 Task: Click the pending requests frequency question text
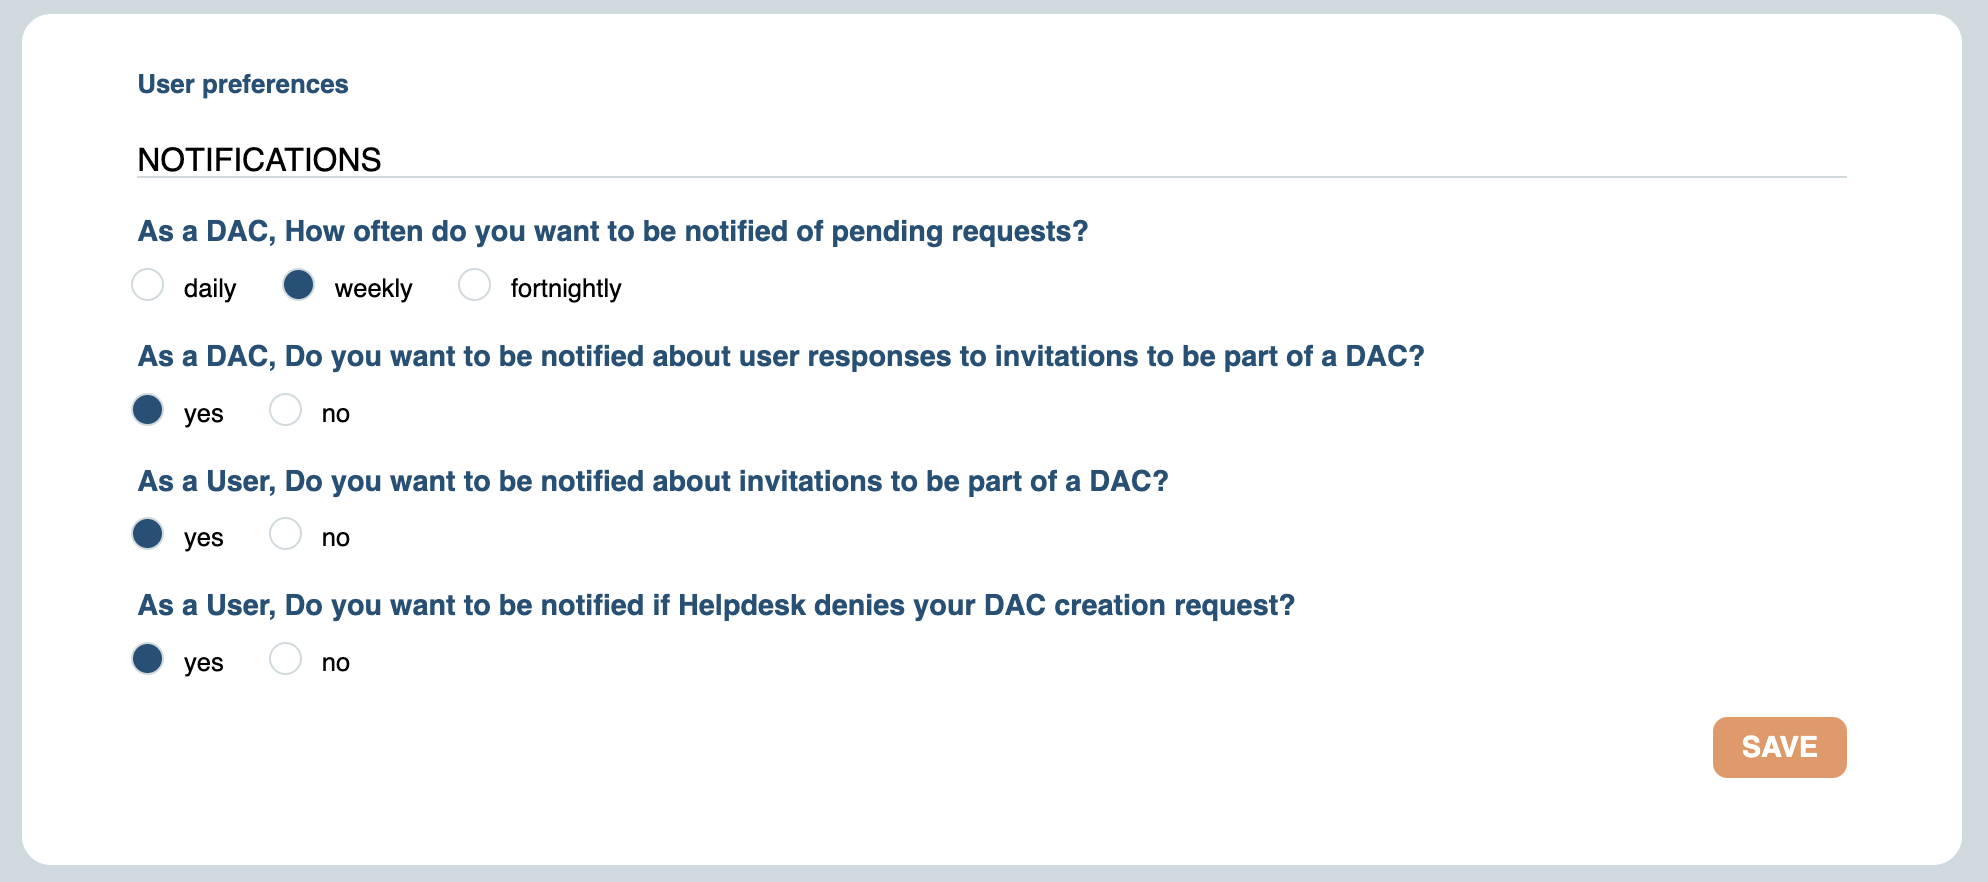click(x=612, y=231)
